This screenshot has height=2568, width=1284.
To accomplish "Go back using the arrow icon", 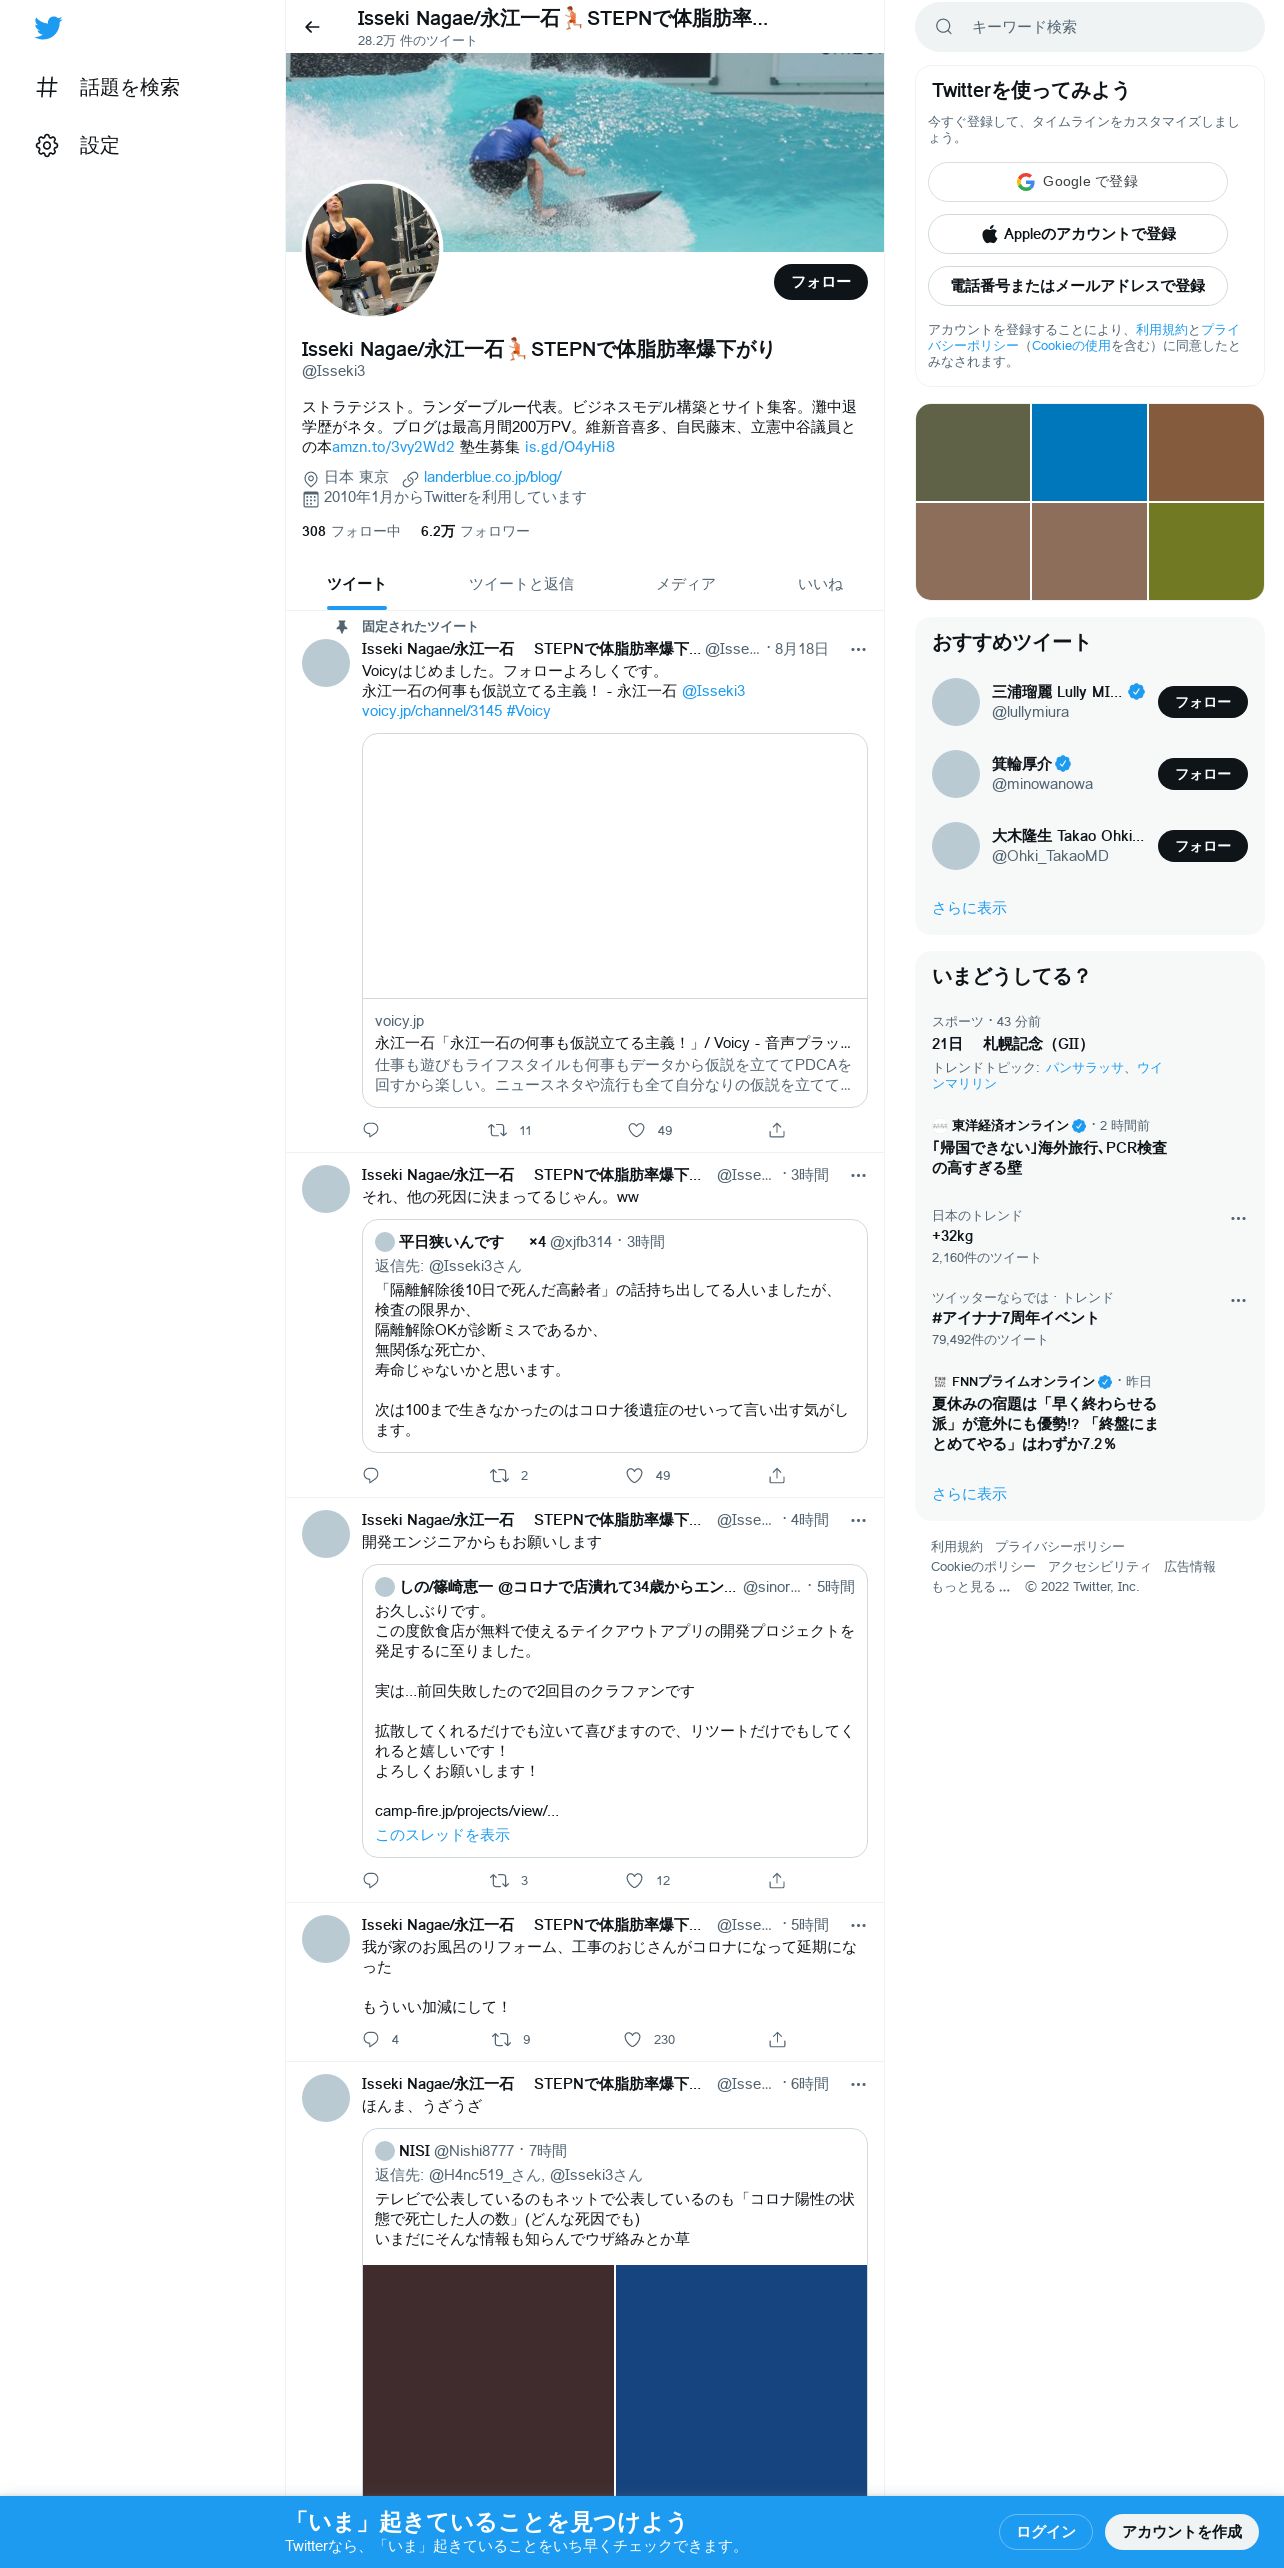I will (312, 27).
